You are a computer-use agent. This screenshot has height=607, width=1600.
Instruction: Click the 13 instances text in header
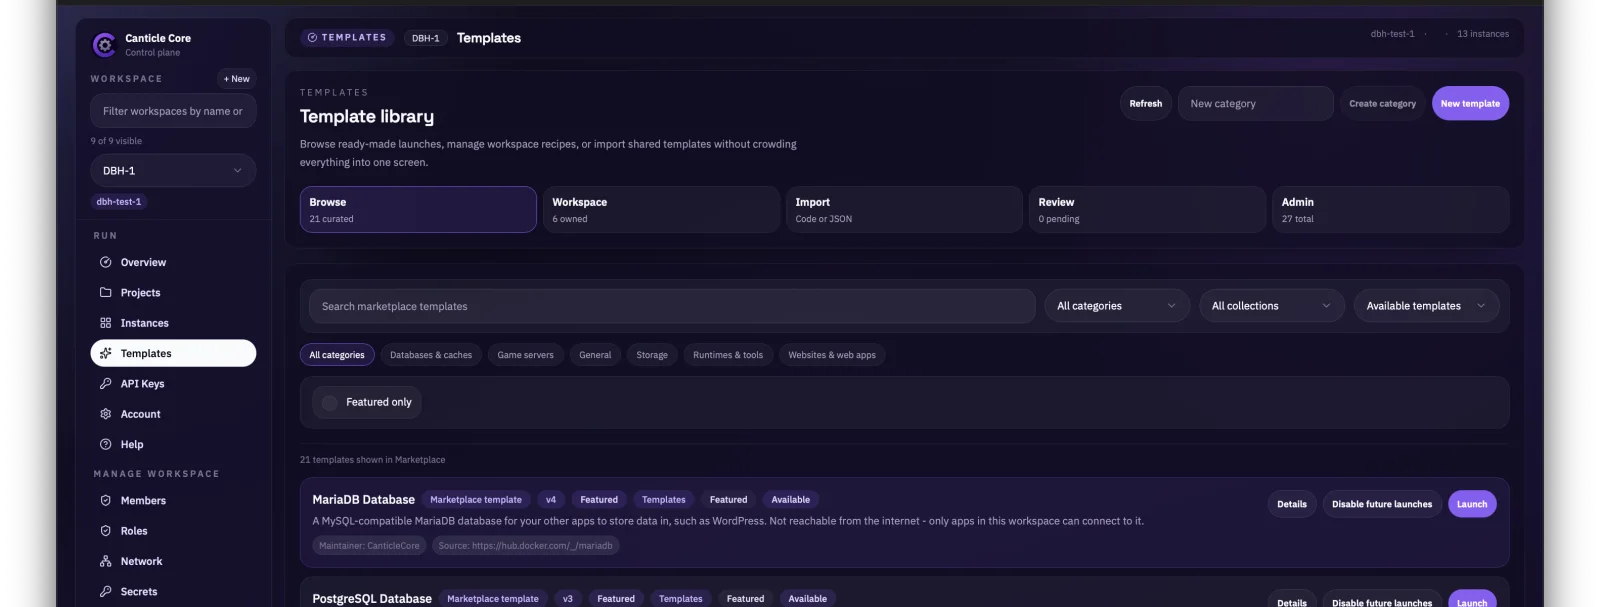point(1483,34)
